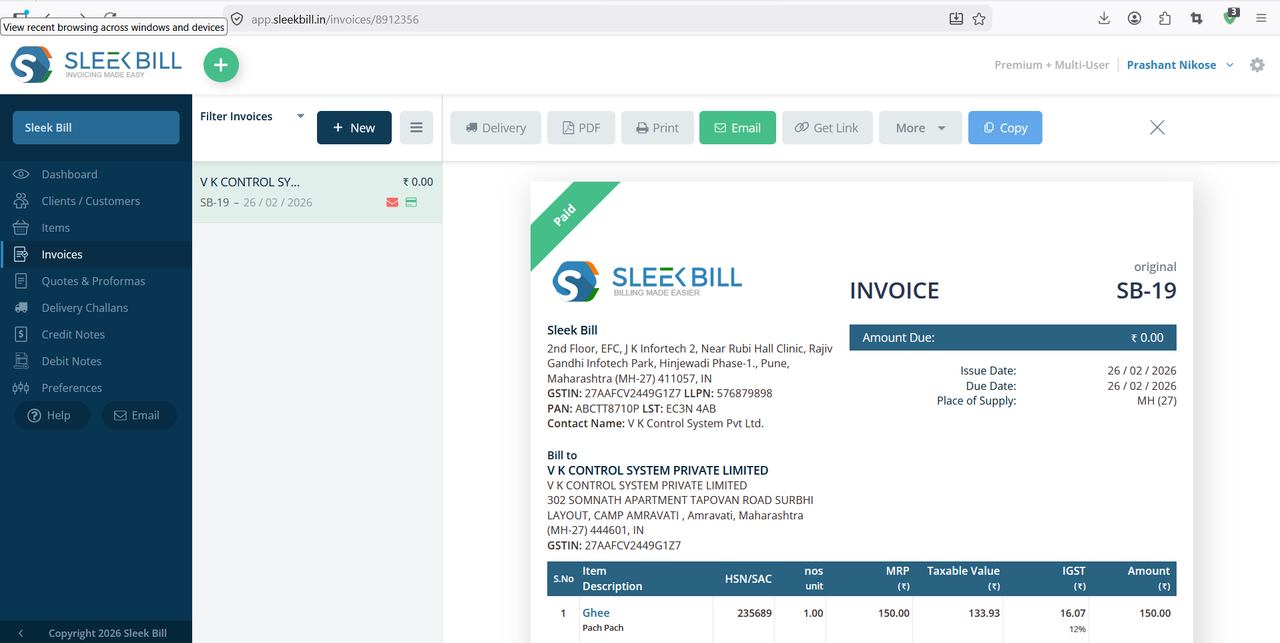Copy the invoice using Copy button
The width and height of the screenshot is (1280, 643).
click(x=1005, y=128)
